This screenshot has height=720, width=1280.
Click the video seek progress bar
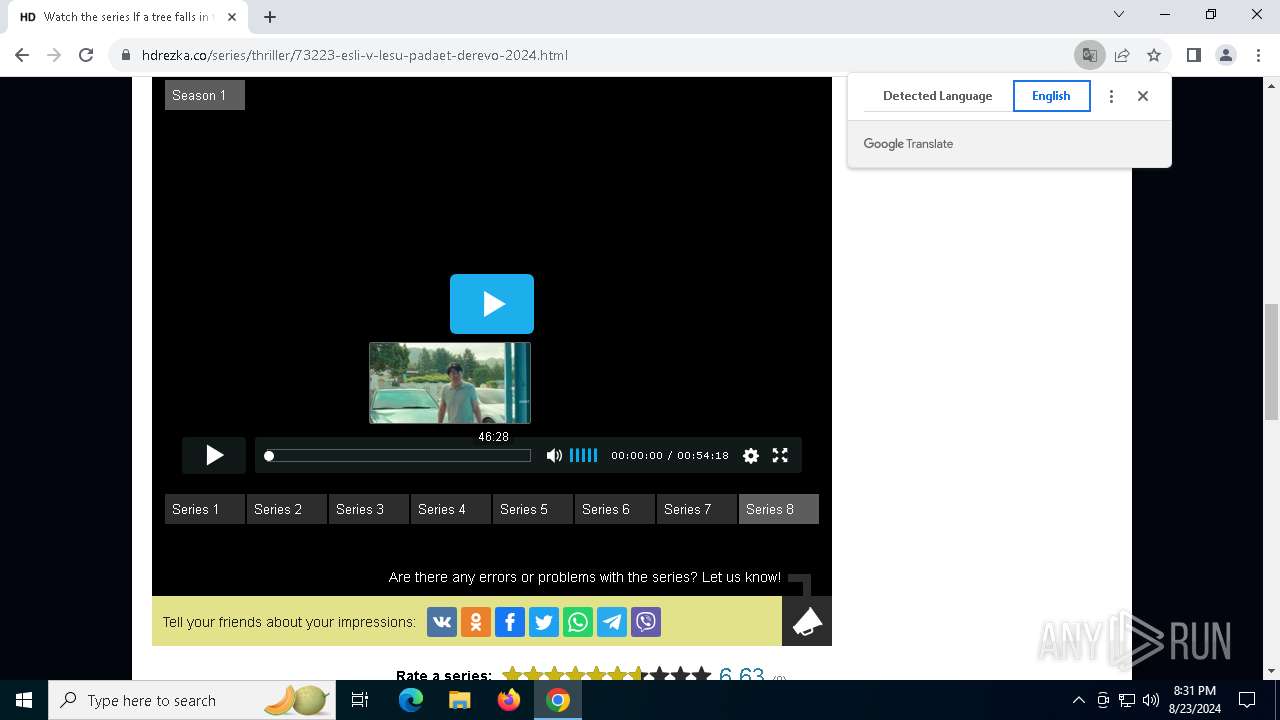[398, 456]
